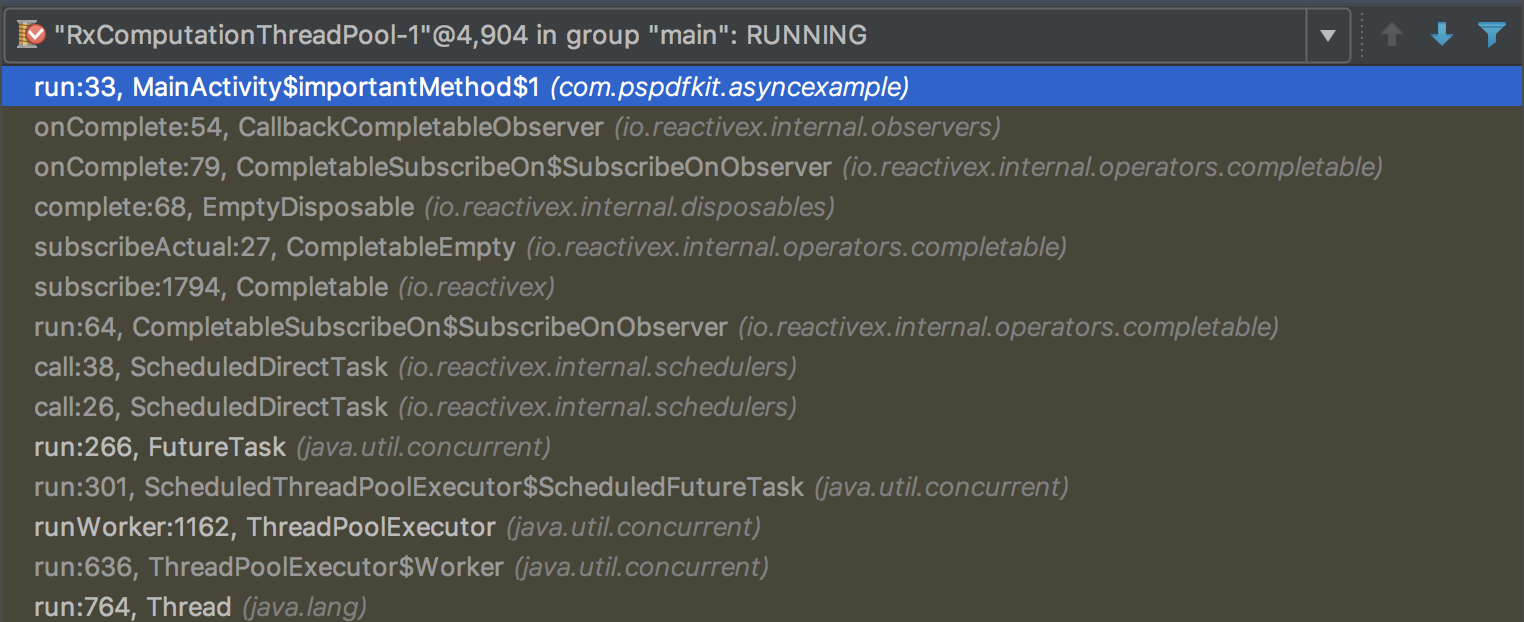Select the run:64 CompletableSubscribeOn frame
Screen dimensions: 1524x622
click(380, 327)
